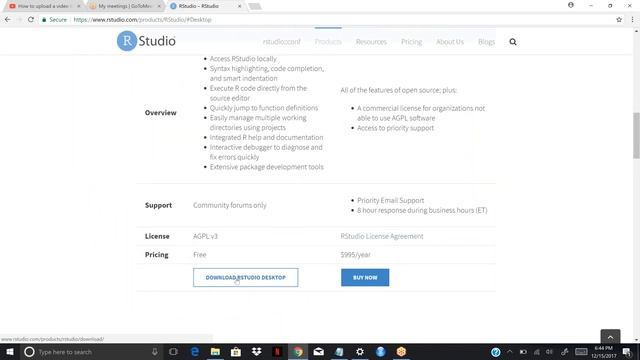Click the RStudio logo
The image size is (640, 360).
(146, 41)
